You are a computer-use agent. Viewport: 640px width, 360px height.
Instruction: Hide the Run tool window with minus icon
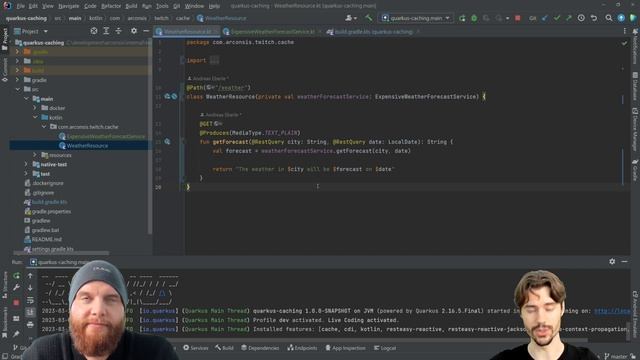pos(624,262)
